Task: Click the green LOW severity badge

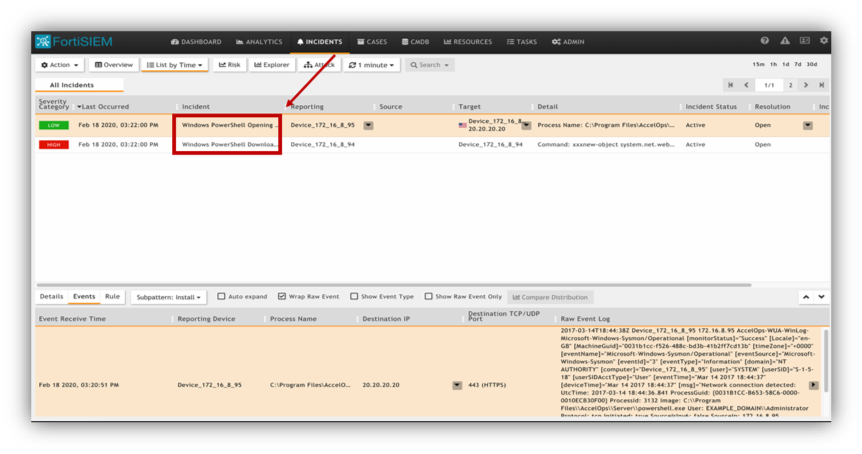Action: pyautogui.click(x=53, y=125)
